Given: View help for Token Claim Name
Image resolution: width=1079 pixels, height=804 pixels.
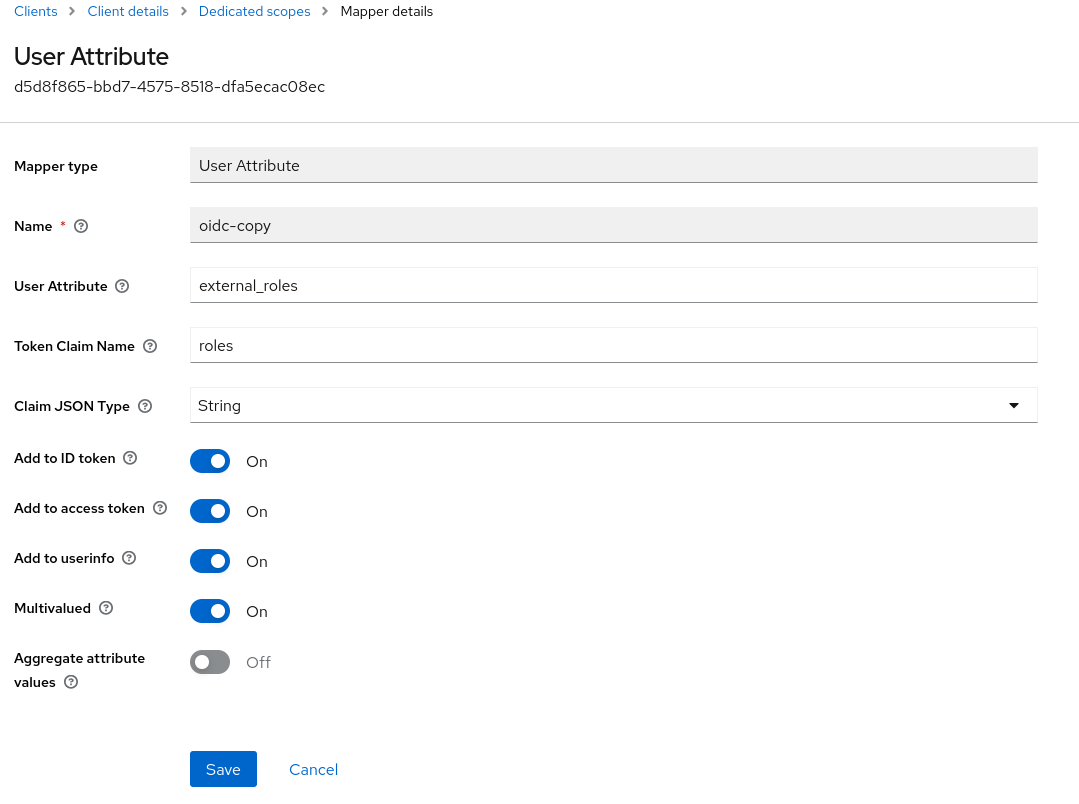Looking at the screenshot, I should [x=149, y=346].
